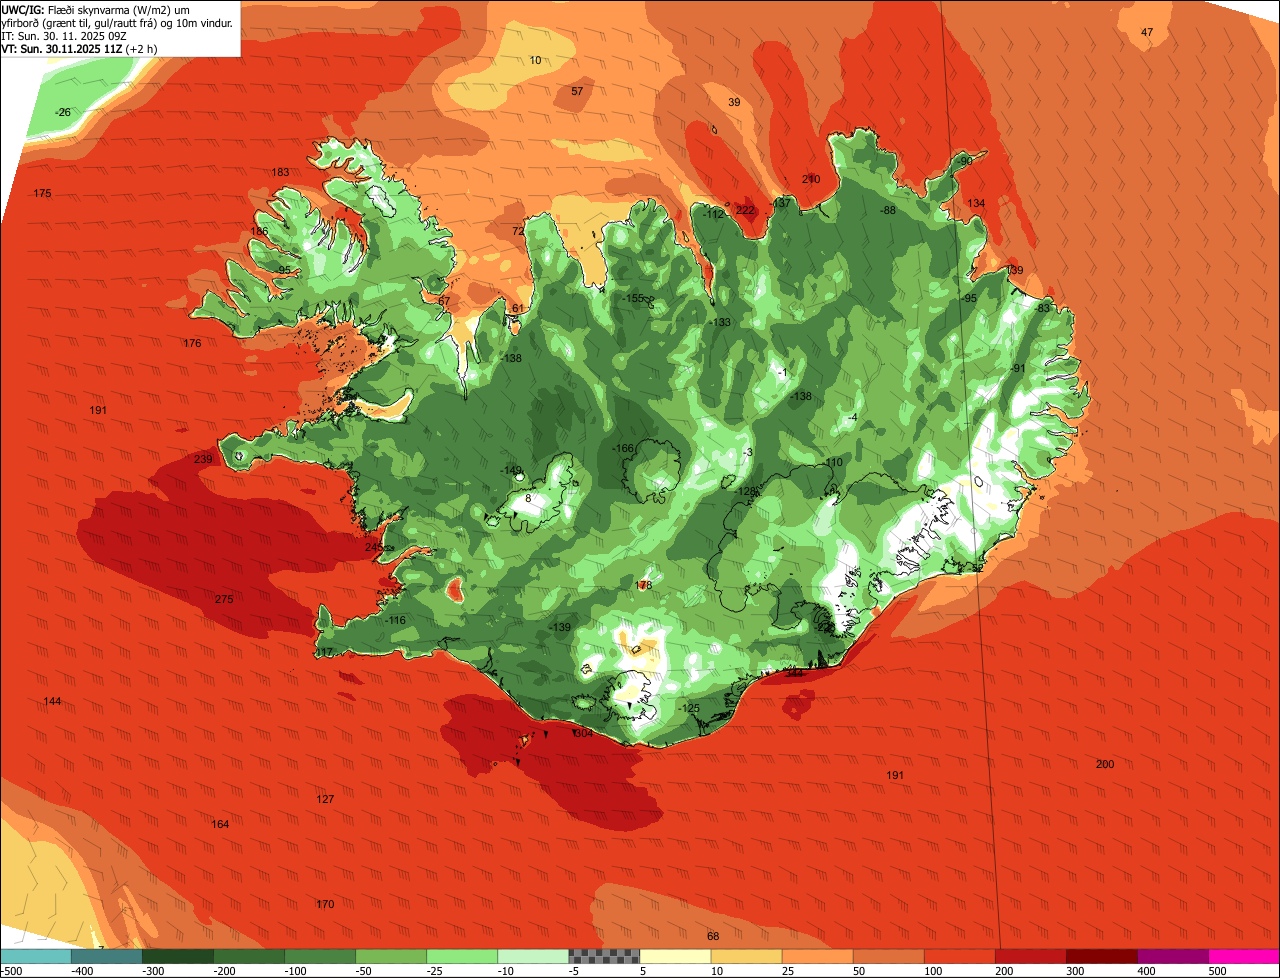Select the '222' value on the north coast
Viewport: 1280px width, 978px height.
[x=745, y=210]
